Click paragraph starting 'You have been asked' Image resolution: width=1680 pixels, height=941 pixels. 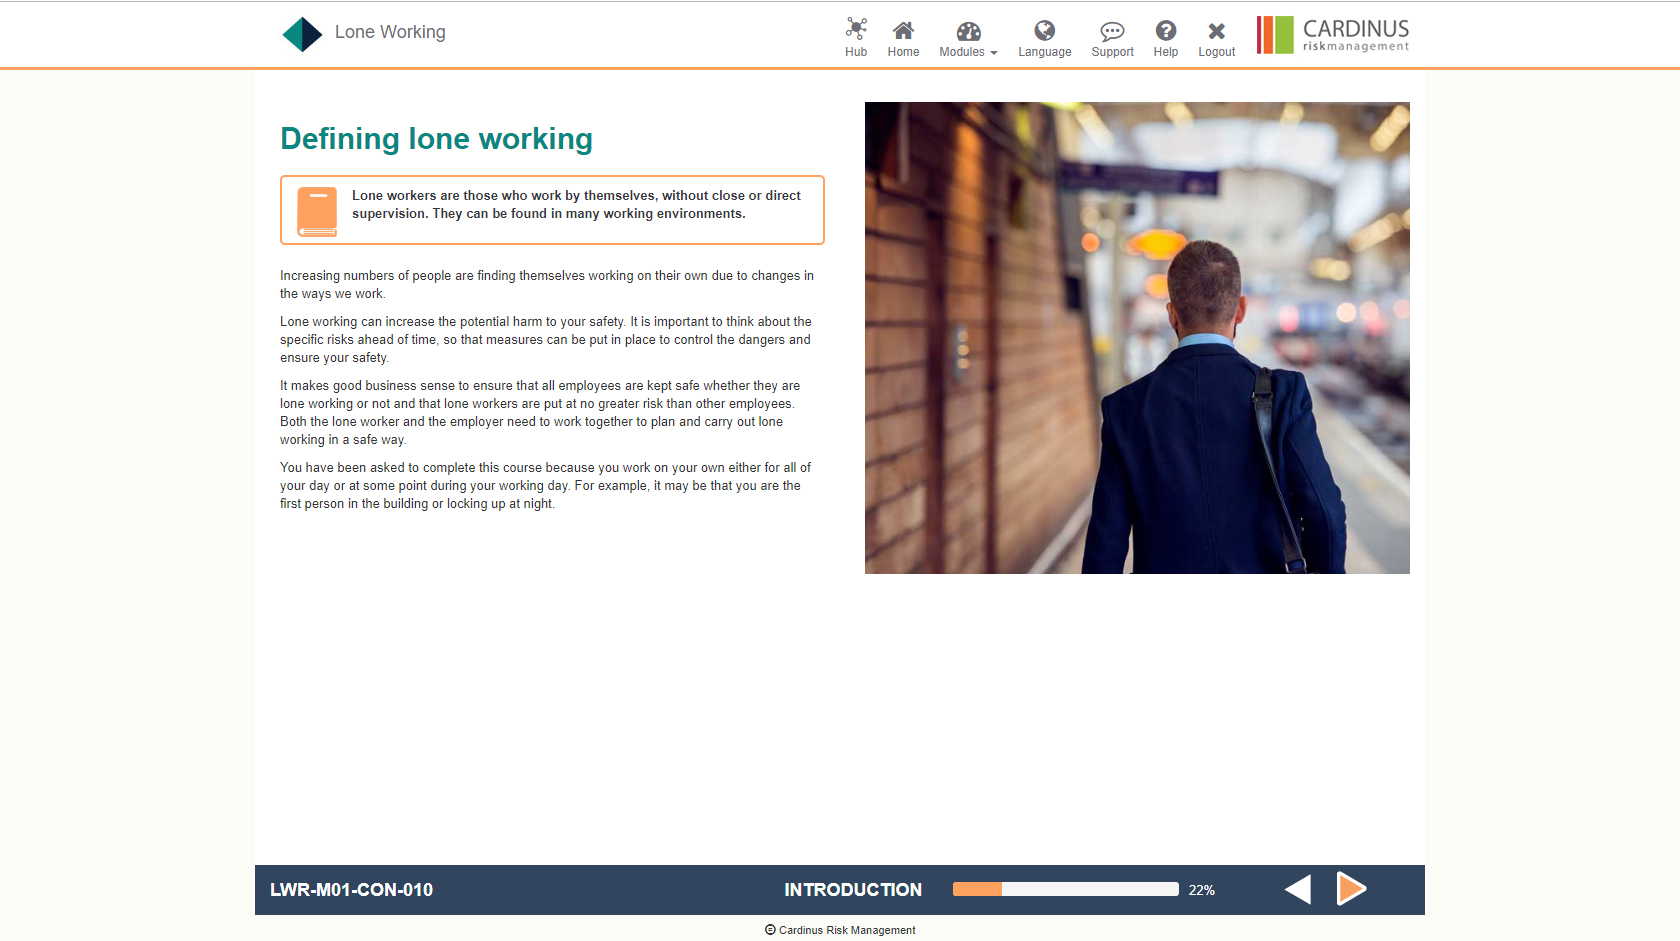(x=545, y=485)
